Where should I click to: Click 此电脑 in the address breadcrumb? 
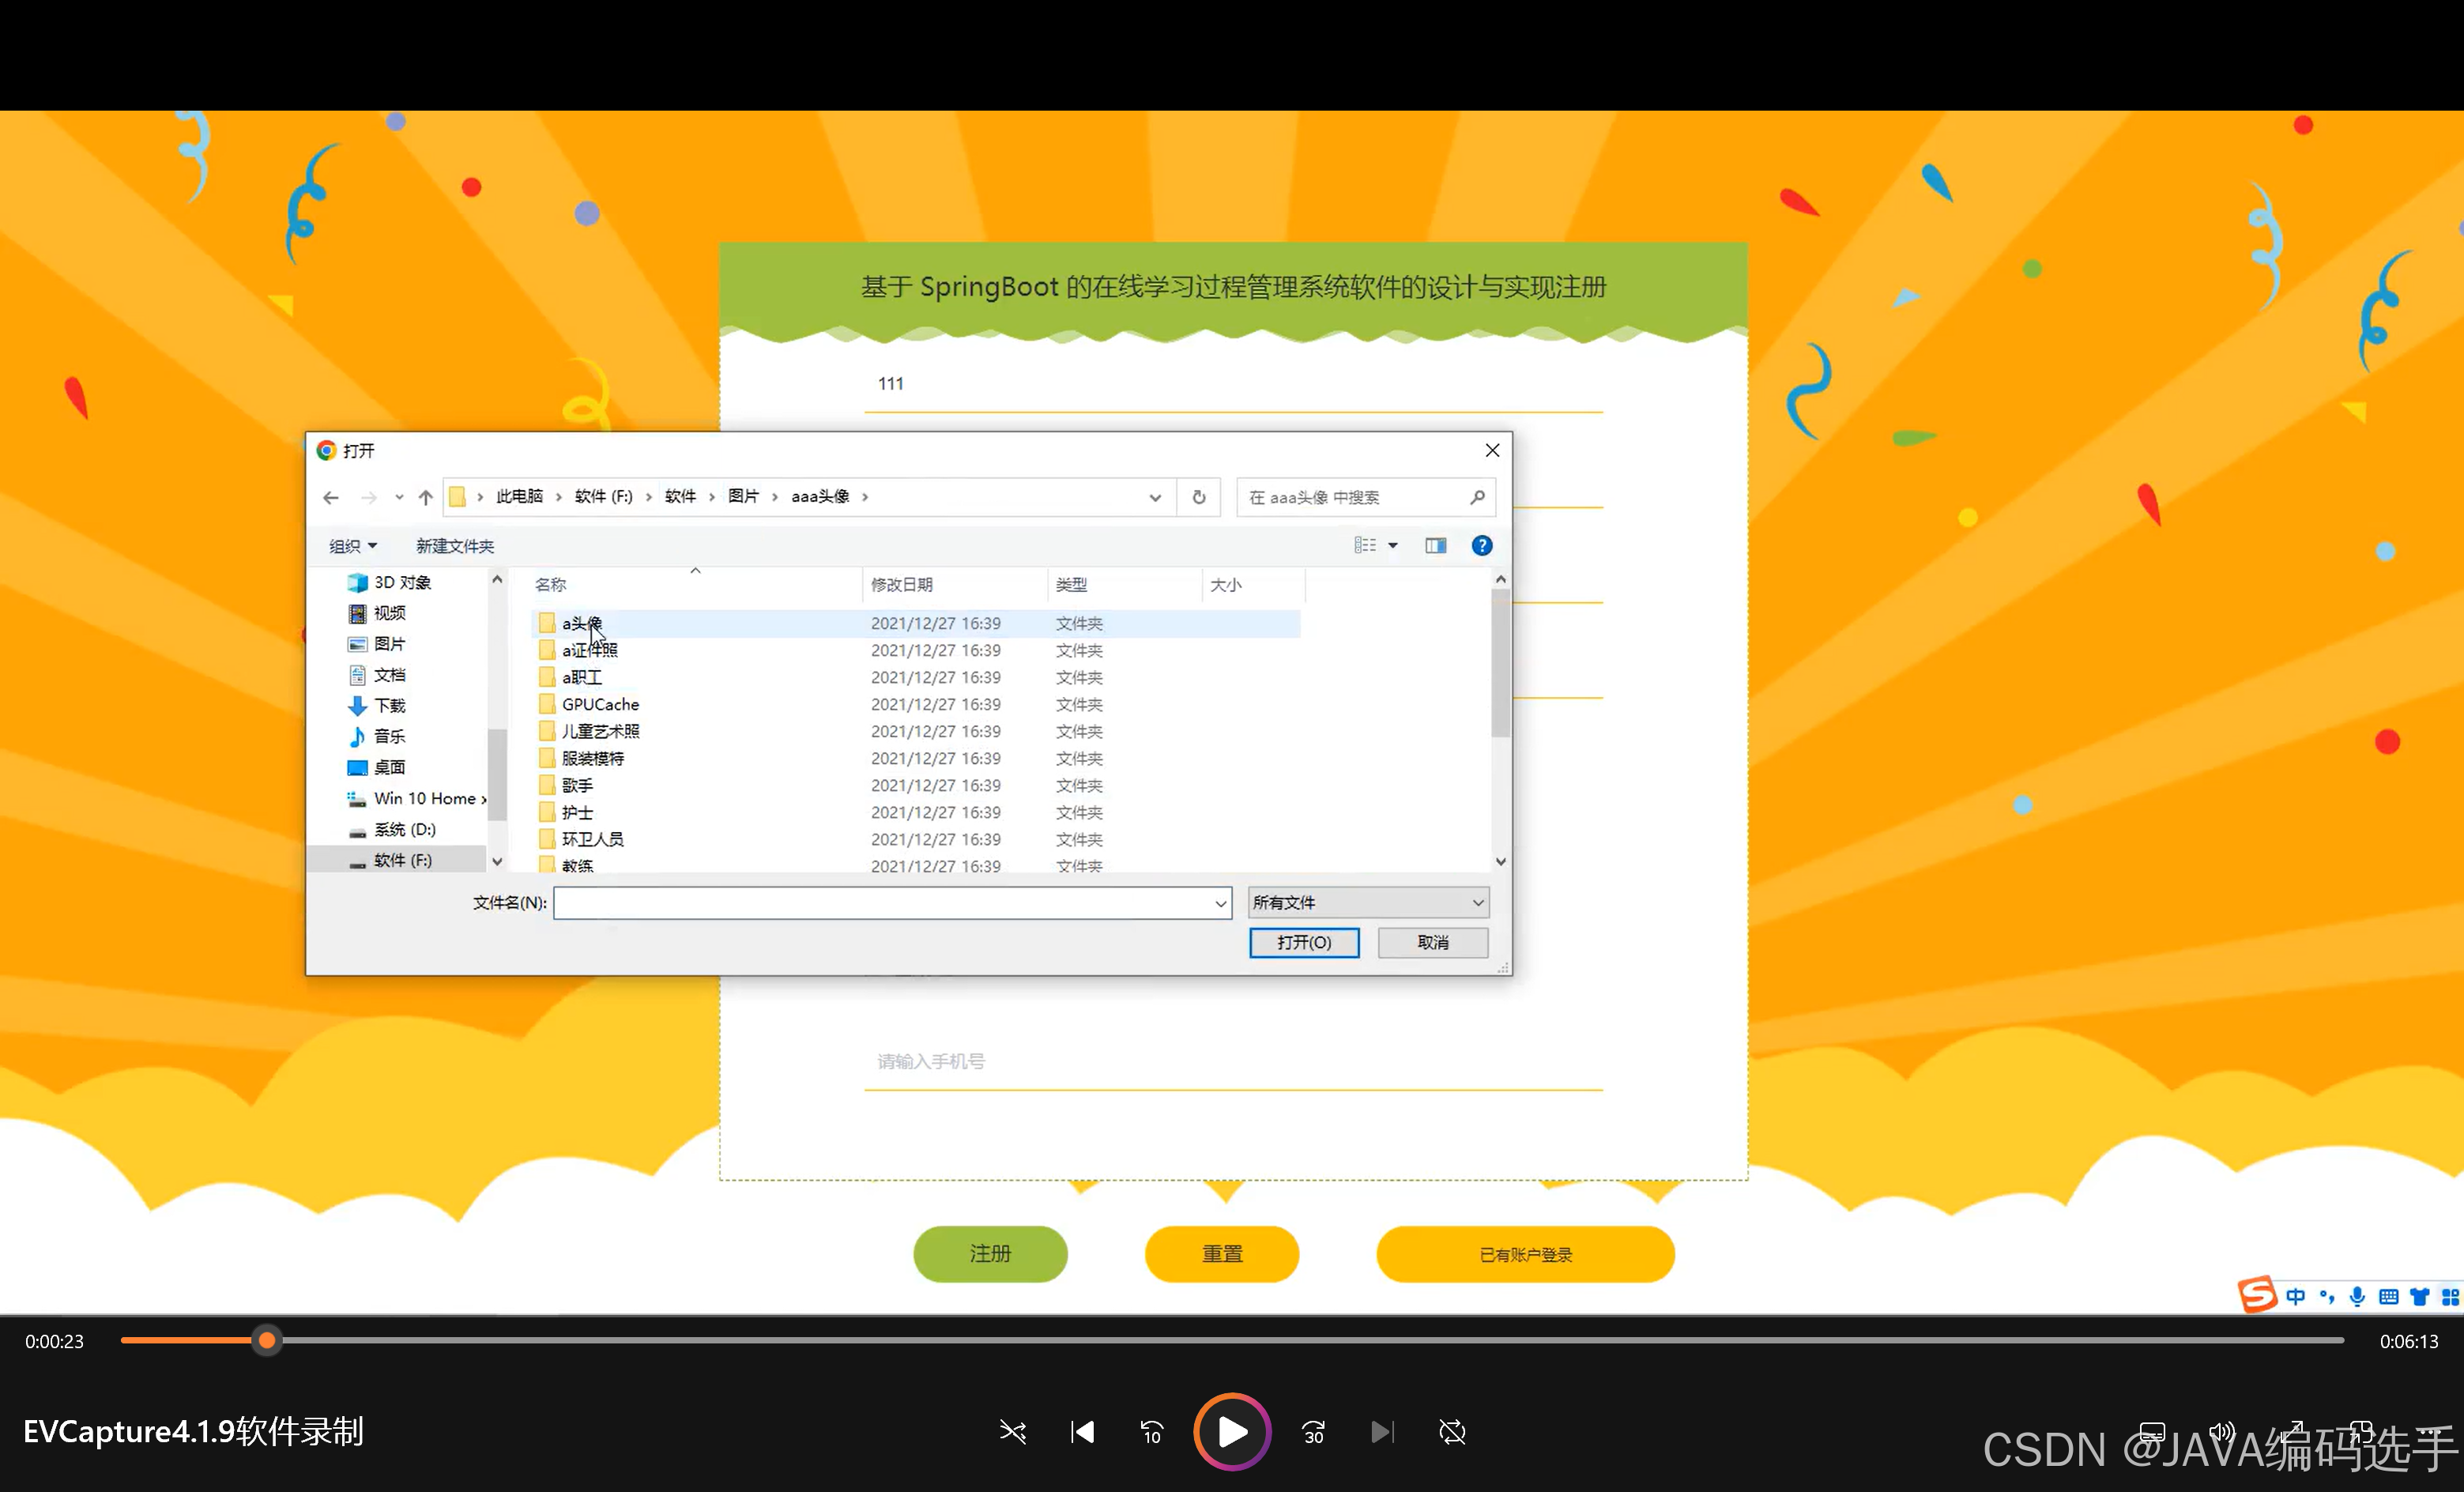pyautogui.click(x=520, y=497)
